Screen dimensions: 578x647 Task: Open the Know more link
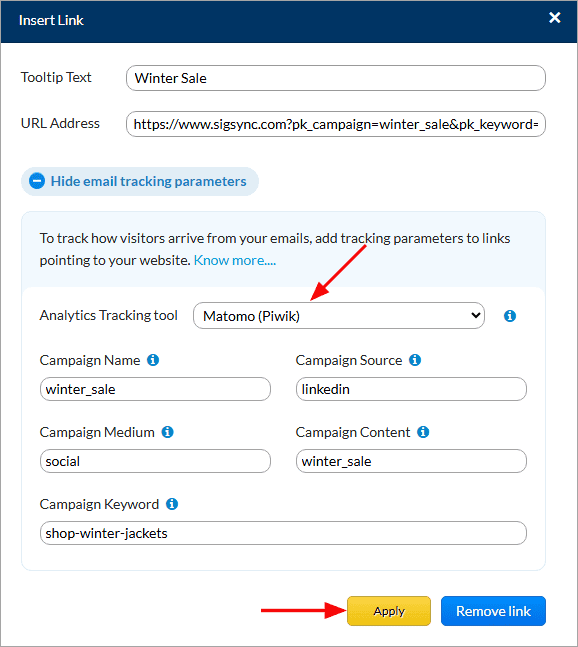point(235,260)
